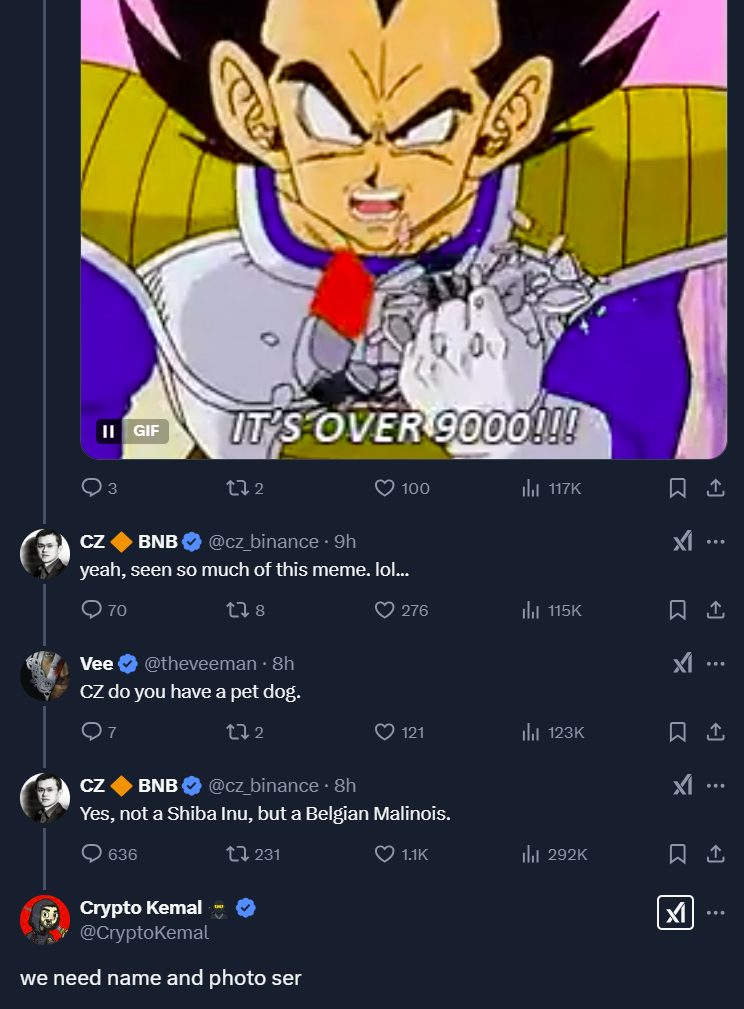Screen dimensions: 744x1009
Task: Click Crypto Kemal's profile avatar
Action: point(45,920)
